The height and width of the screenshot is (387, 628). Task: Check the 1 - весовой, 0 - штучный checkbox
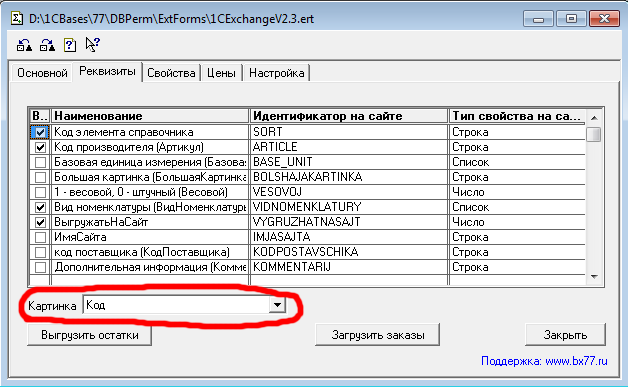pyautogui.click(x=40, y=192)
